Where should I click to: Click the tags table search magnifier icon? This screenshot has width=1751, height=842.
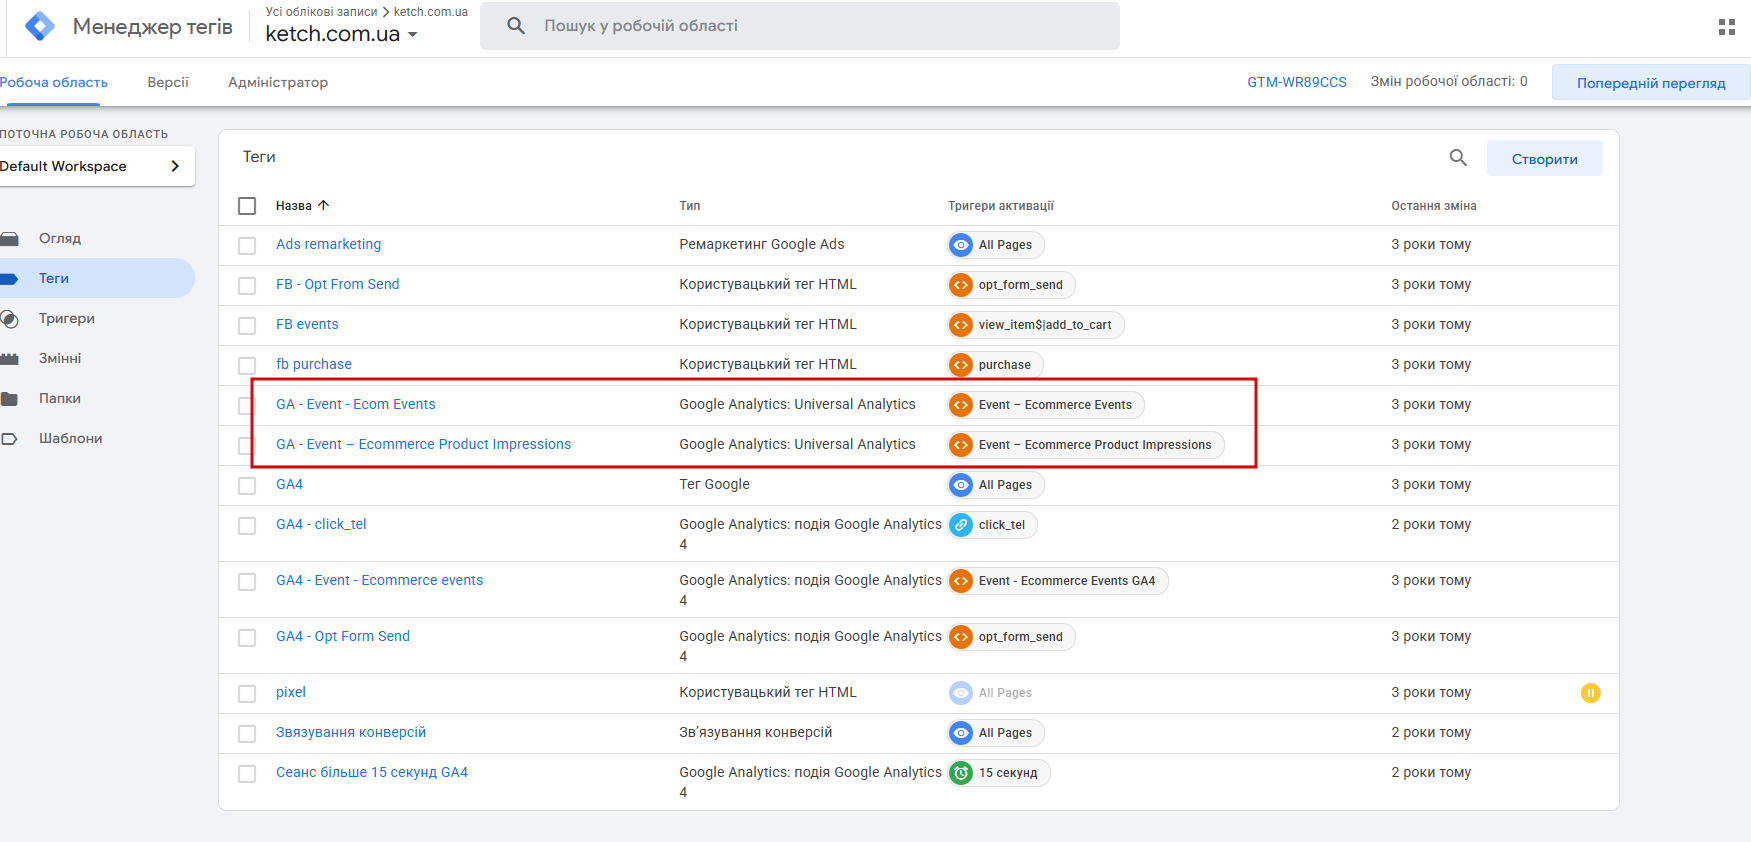point(1458,158)
